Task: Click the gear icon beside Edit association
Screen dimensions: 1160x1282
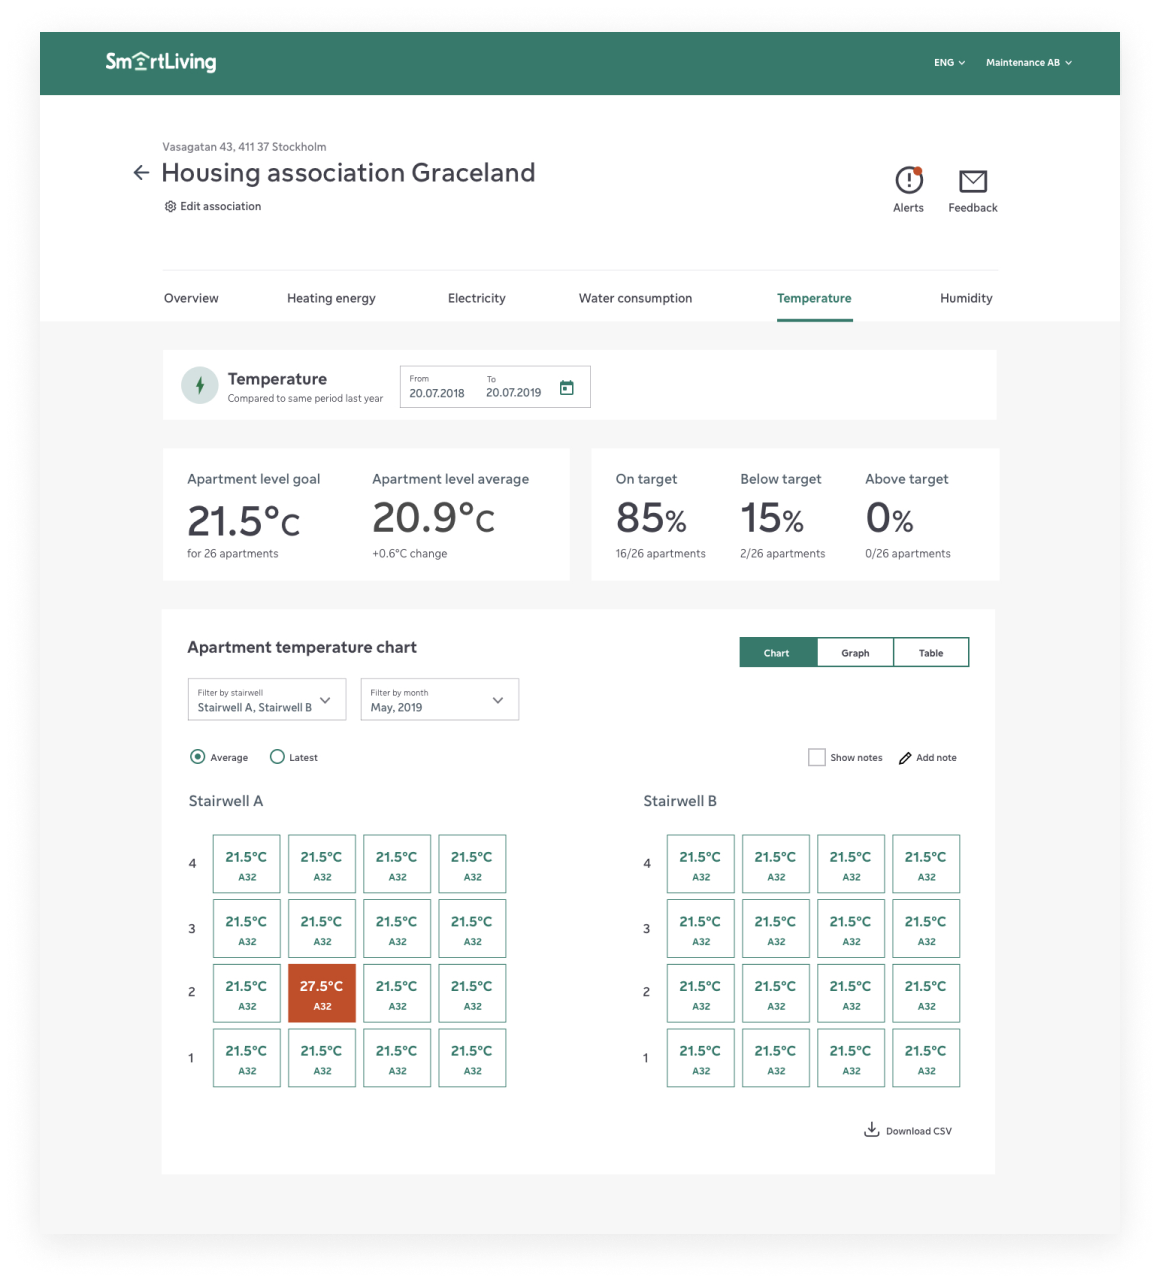Action: tap(170, 207)
